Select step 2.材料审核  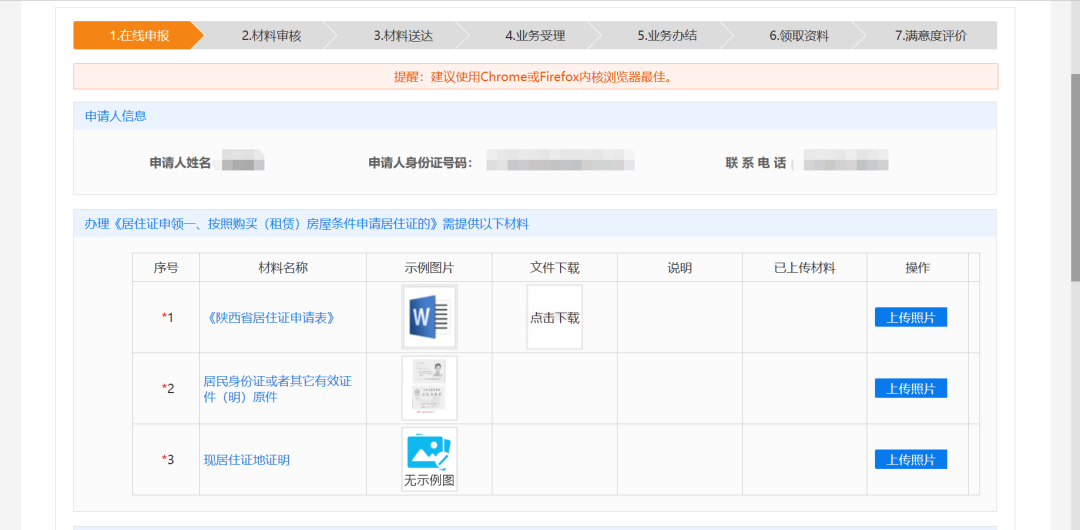click(271, 36)
